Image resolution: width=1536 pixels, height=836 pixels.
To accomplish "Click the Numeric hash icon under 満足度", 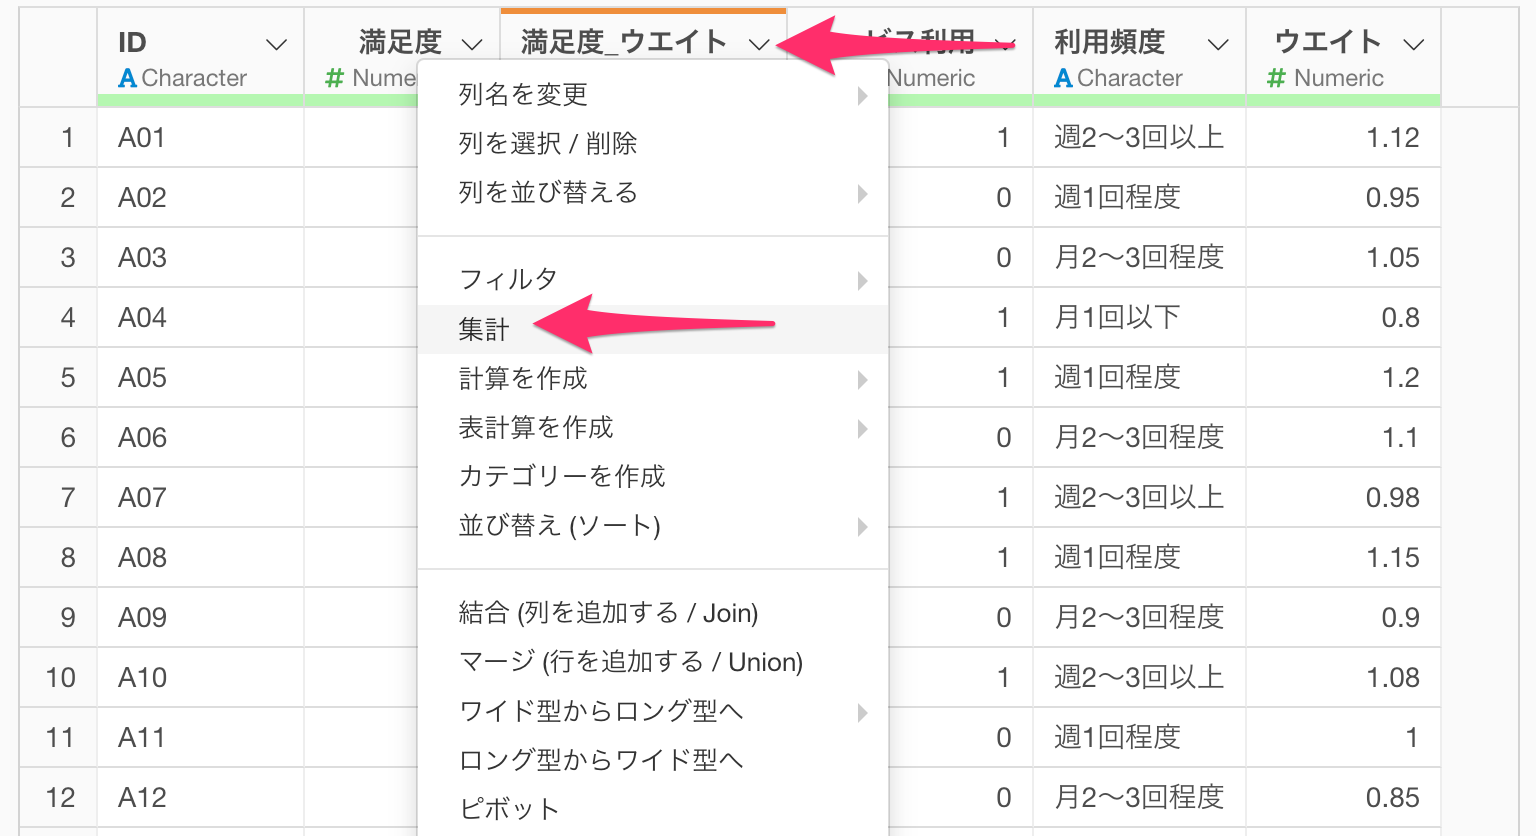I will click(335, 78).
